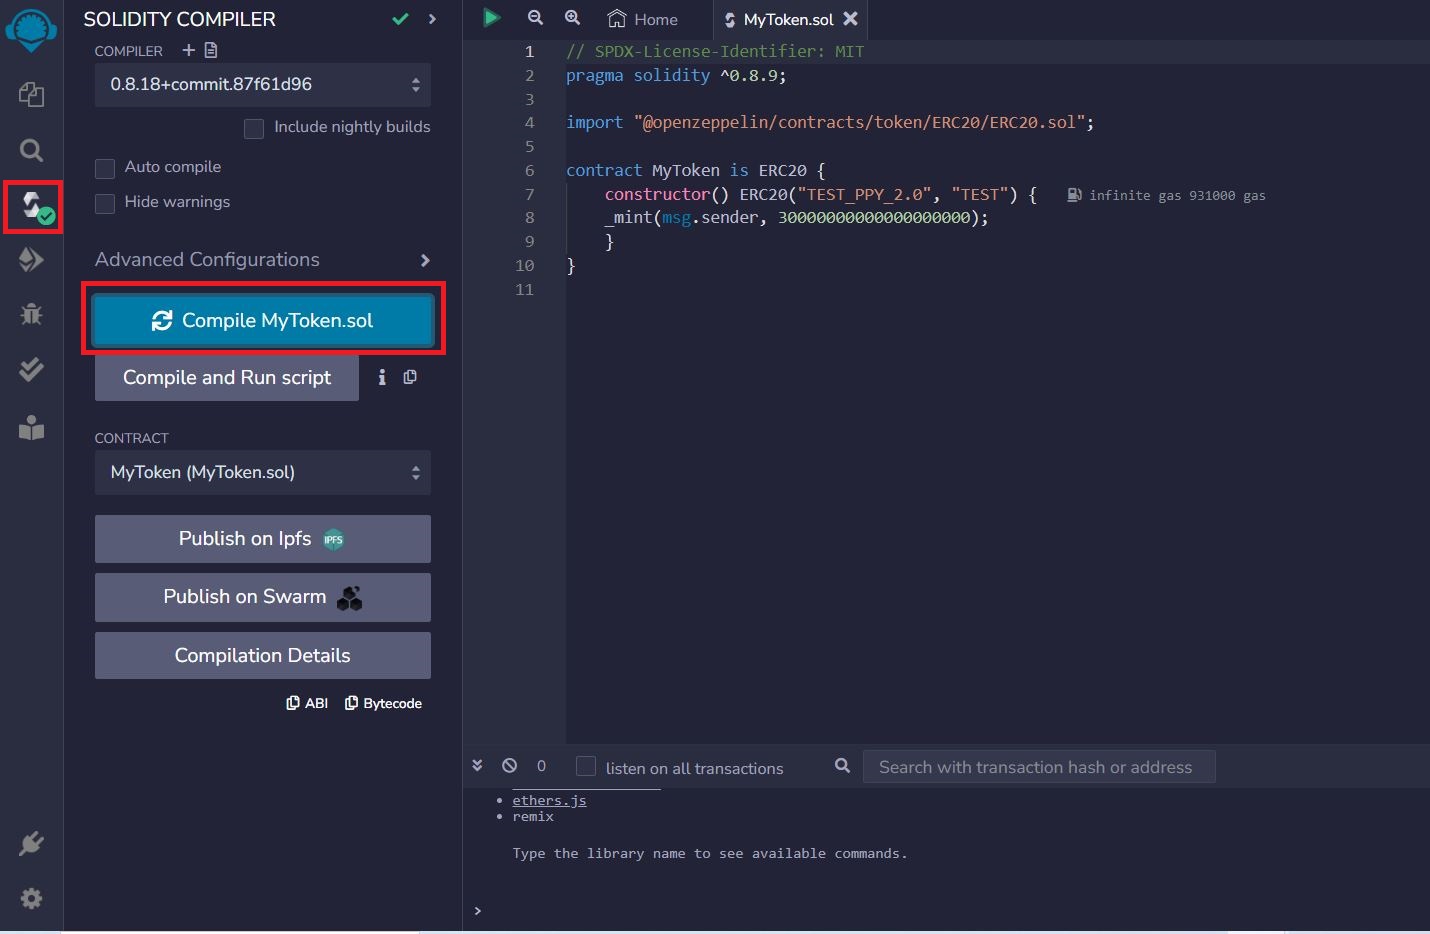Expand Advanced Configurations section
Screen dimensions: 1430x934
(263, 260)
